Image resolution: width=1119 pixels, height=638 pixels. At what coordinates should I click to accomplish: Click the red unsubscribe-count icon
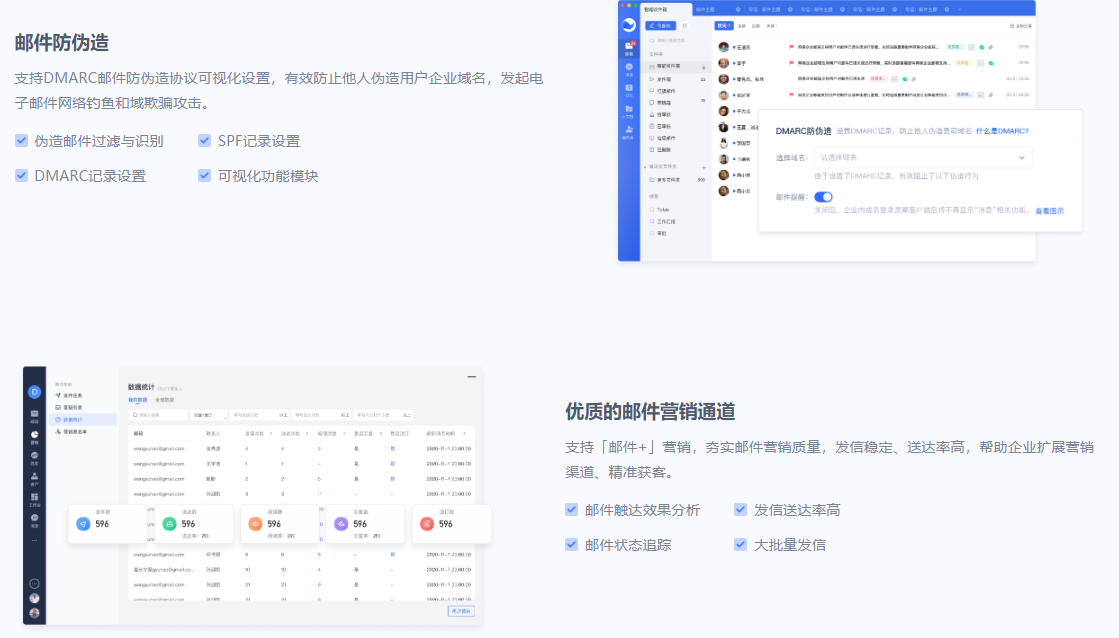tap(427, 524)
